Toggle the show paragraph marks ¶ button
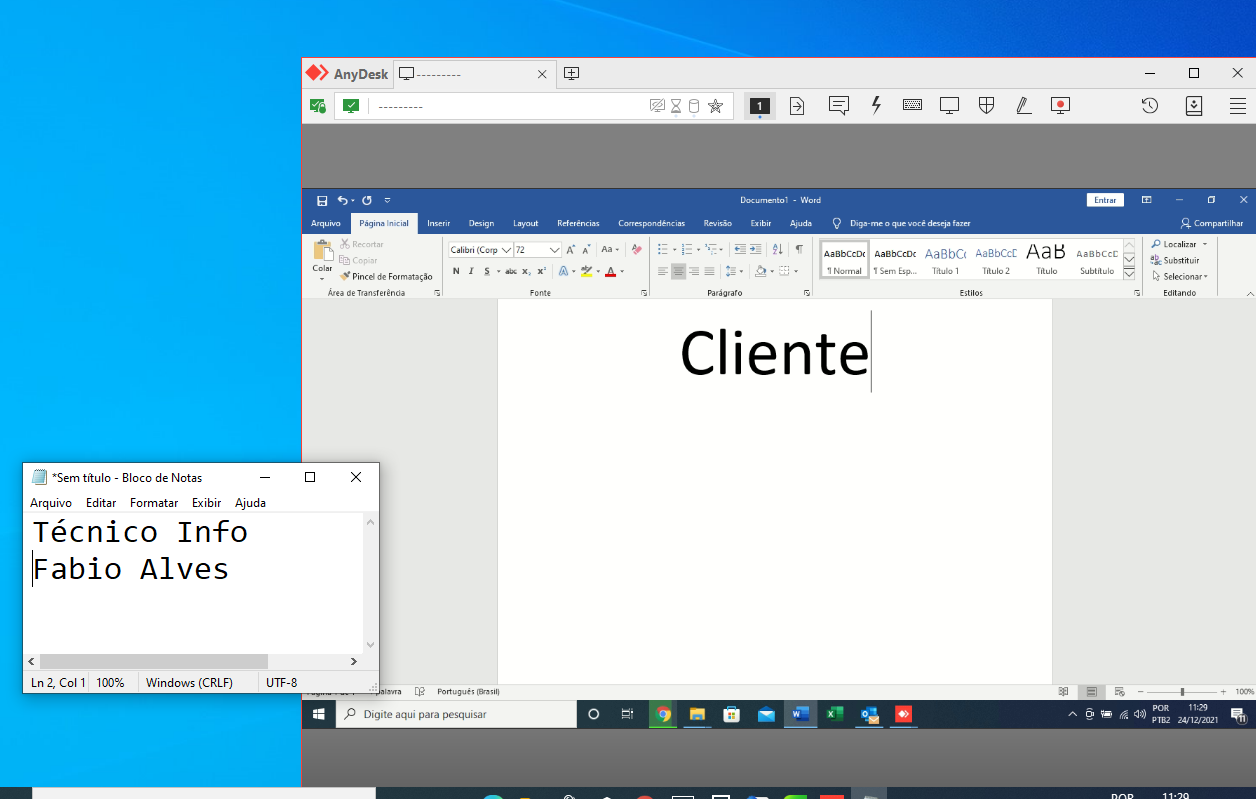The image size is (1256, 799). (799, 249)
